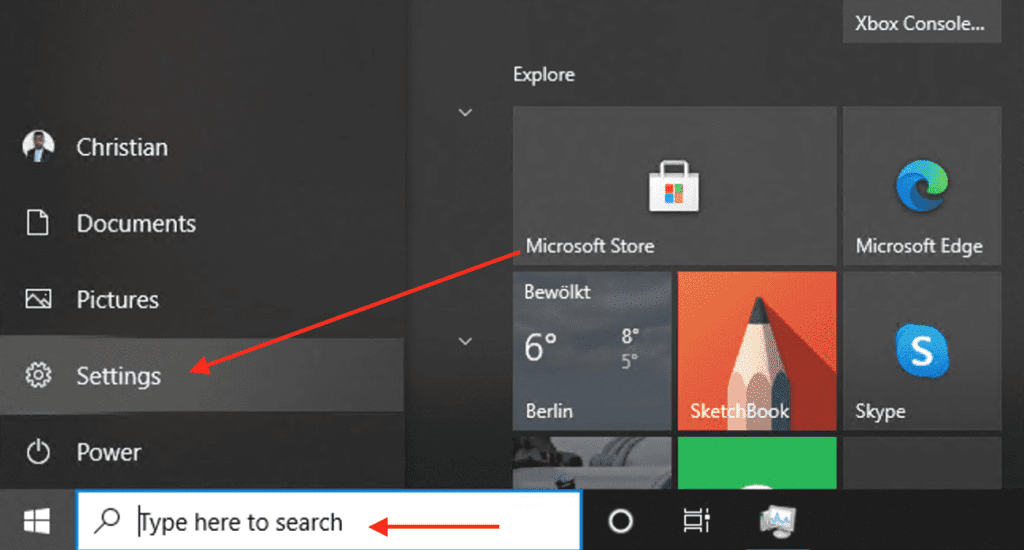Open the Skype tile

[x=921, y=350]
